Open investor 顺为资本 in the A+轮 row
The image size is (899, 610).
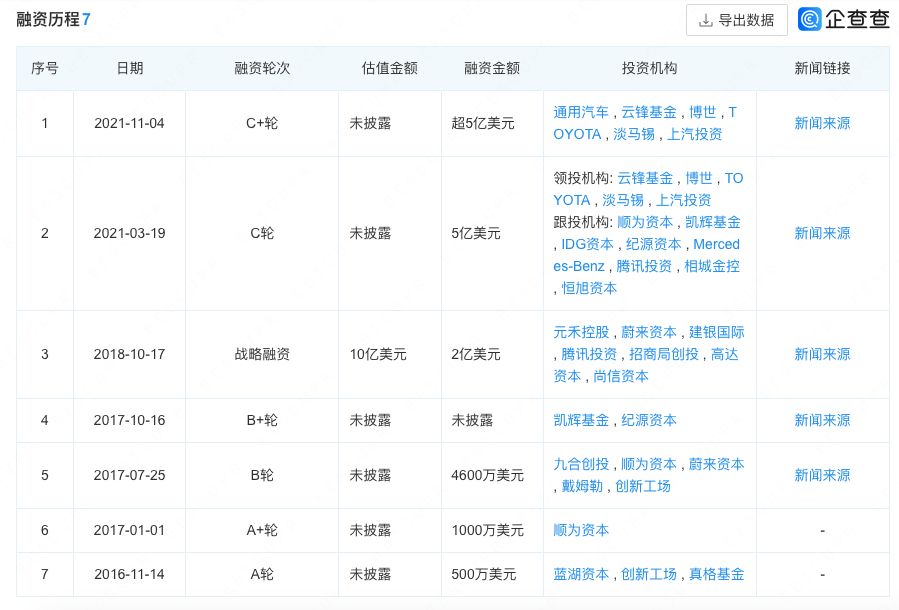pyautogui.click(x=581, y=530)
